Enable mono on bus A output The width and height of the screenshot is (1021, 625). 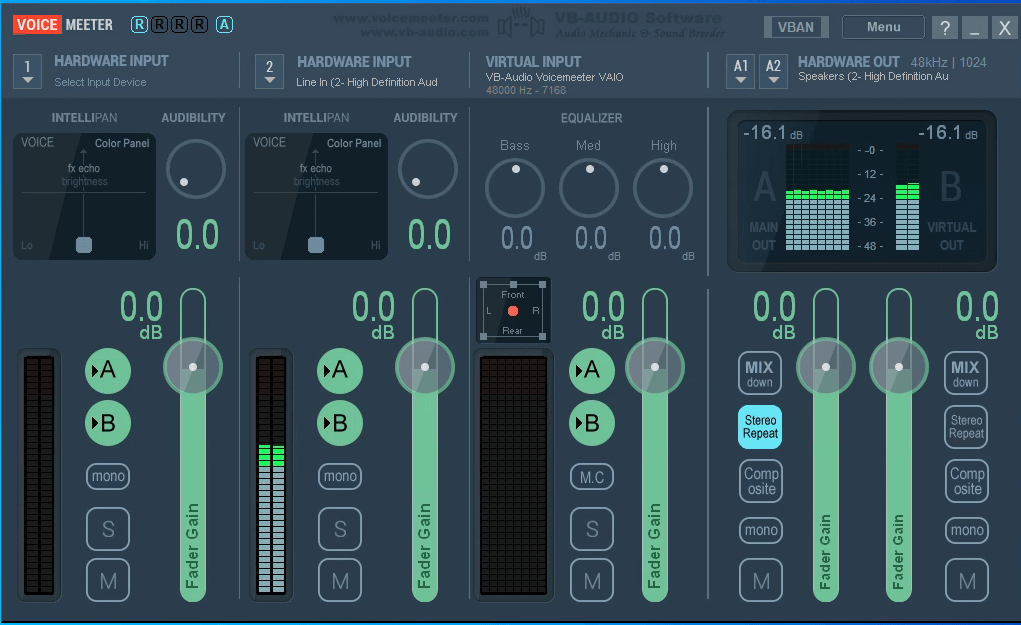coord(761,530)
